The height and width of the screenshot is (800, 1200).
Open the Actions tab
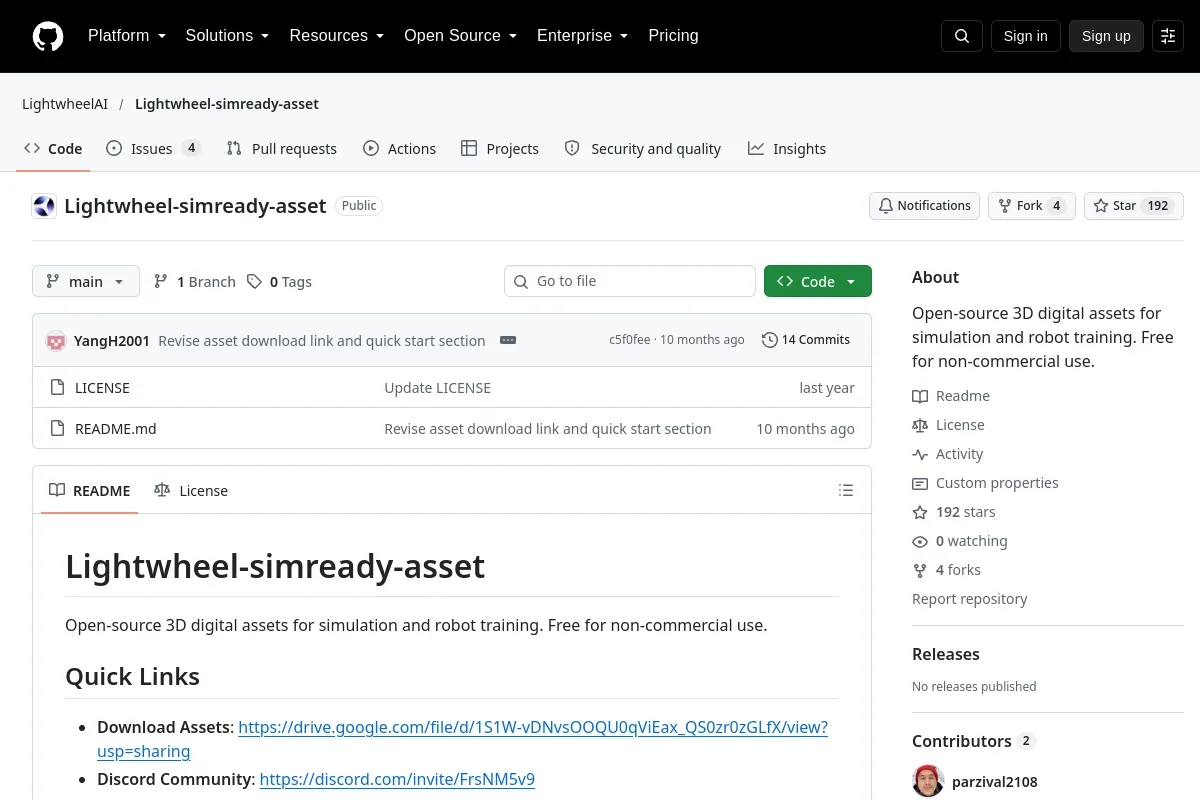pyautogui.click(x=400, y=149)
